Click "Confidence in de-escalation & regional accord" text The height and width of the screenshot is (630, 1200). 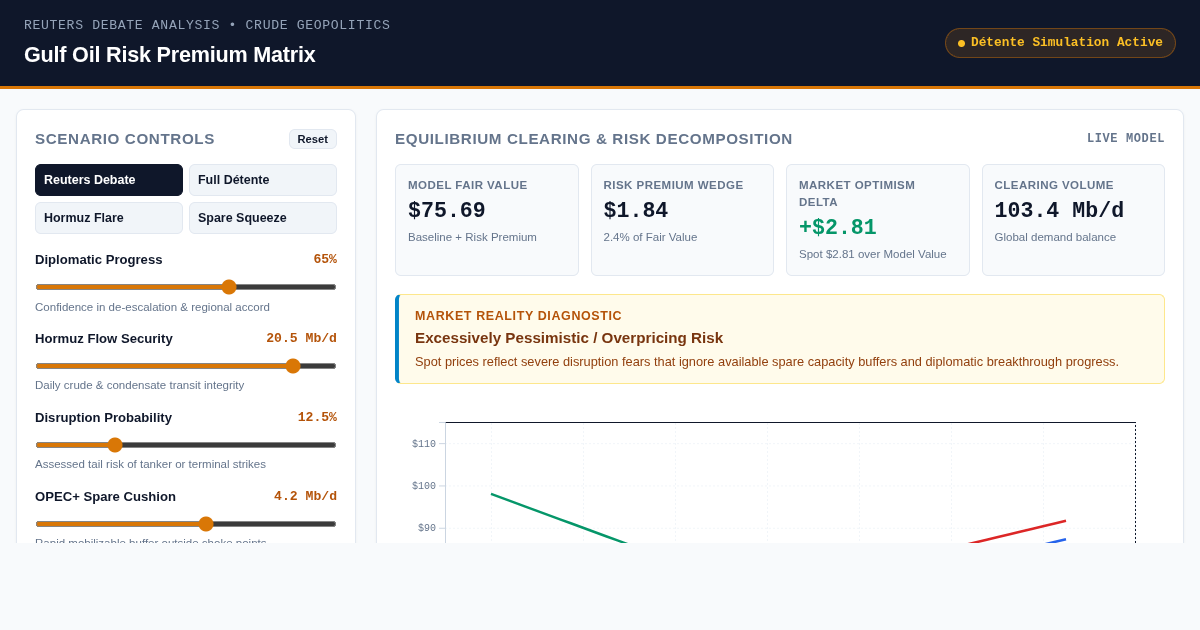coord(152,307)
